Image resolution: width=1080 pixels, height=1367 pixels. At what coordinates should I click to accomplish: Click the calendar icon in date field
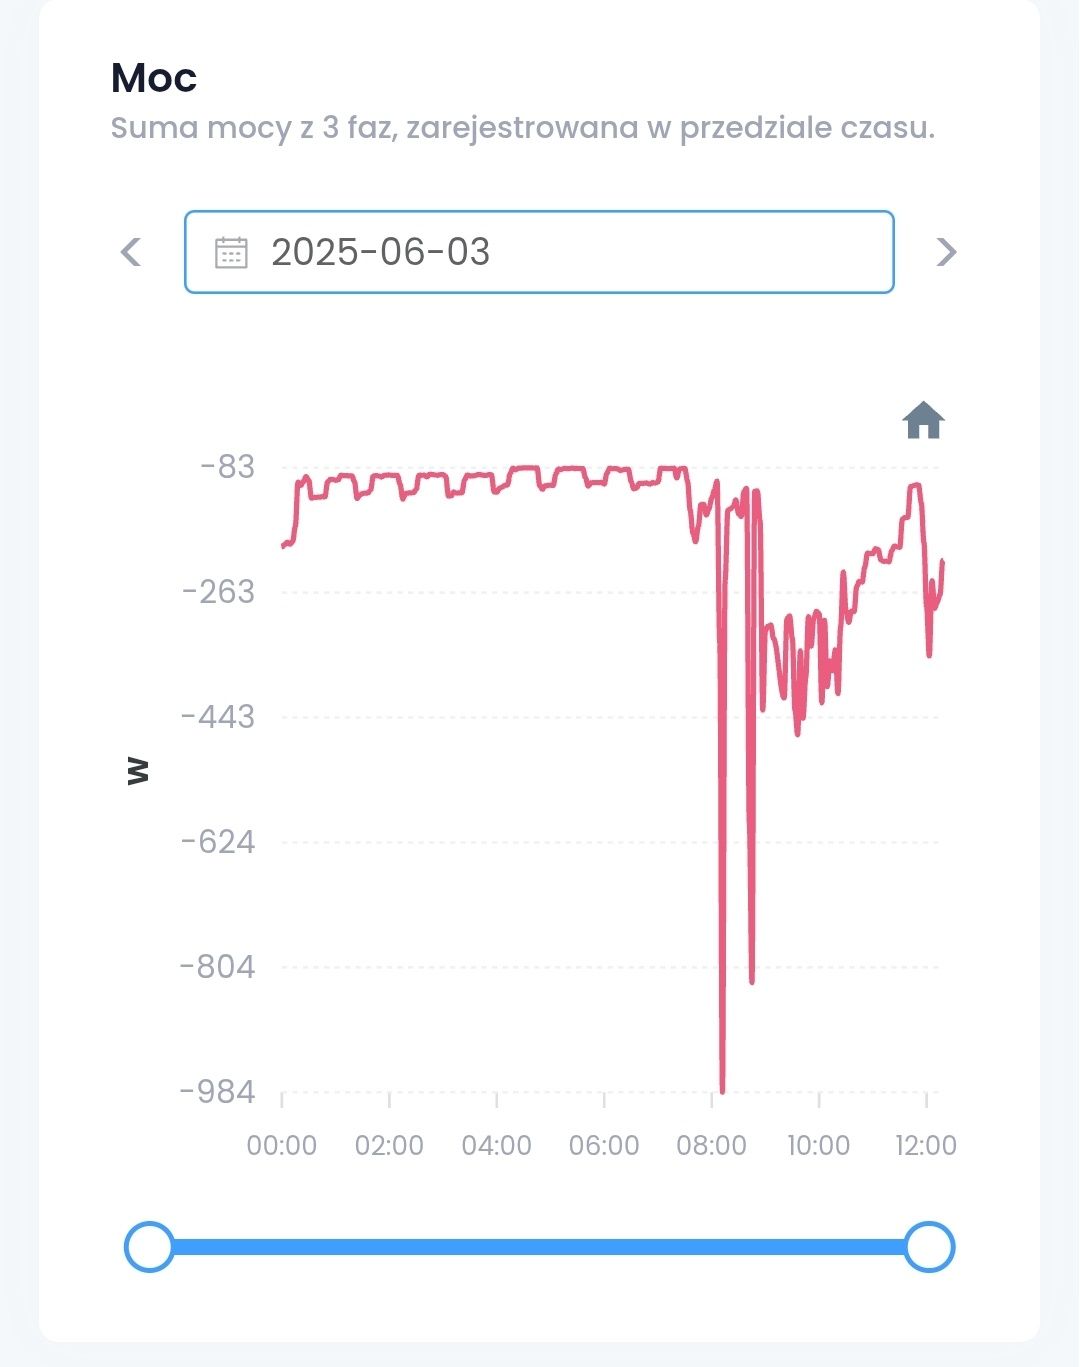point(231,252)
